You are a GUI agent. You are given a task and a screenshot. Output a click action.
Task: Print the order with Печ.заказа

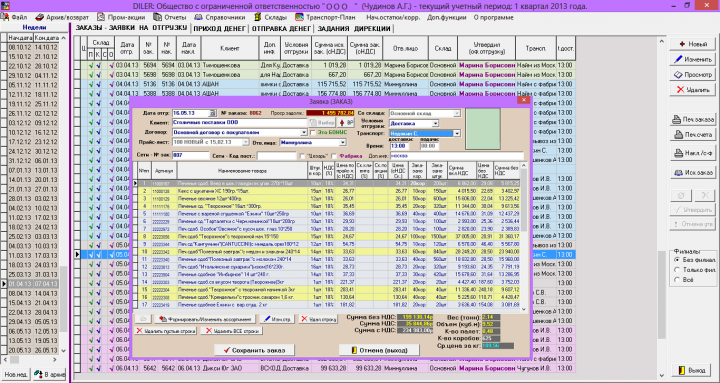692,119
